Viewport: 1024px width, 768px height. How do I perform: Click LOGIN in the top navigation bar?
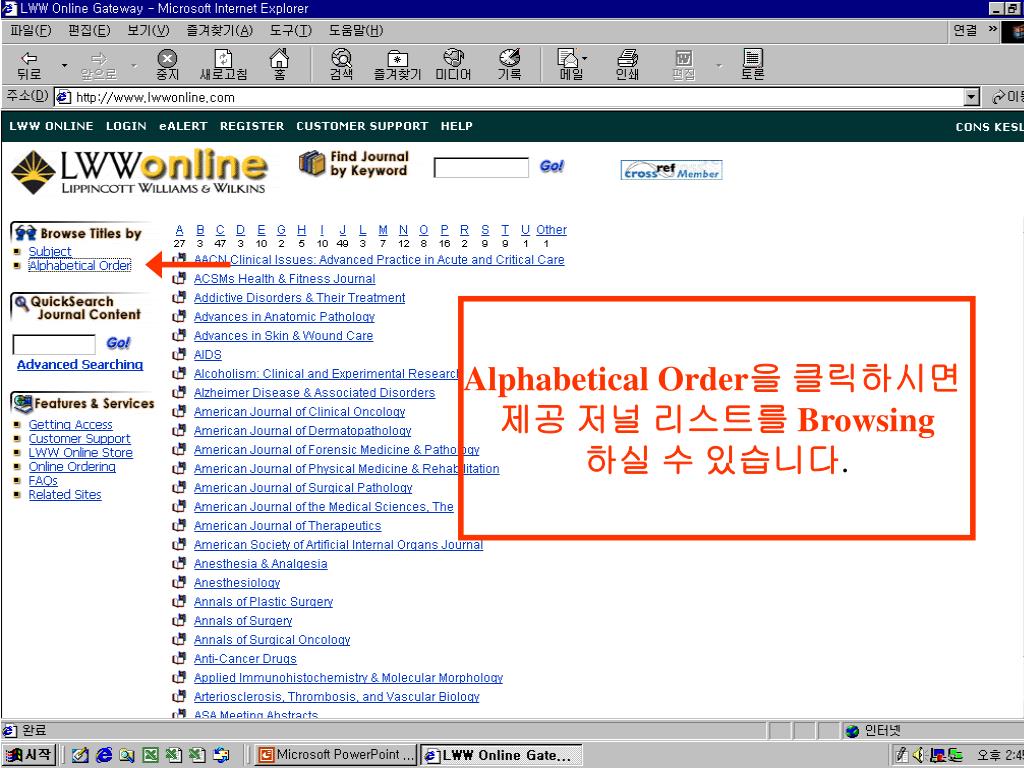[x=126, y=126]
